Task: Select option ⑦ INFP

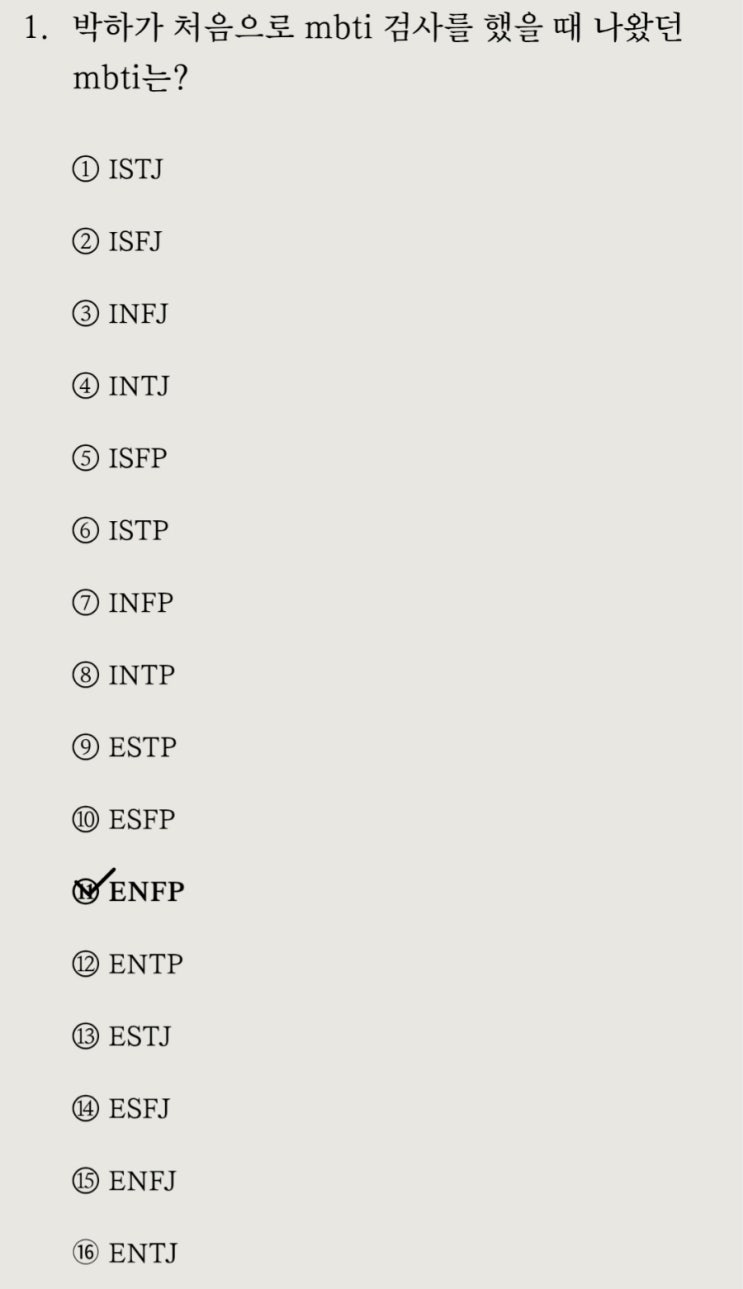Action: (123, 603)
